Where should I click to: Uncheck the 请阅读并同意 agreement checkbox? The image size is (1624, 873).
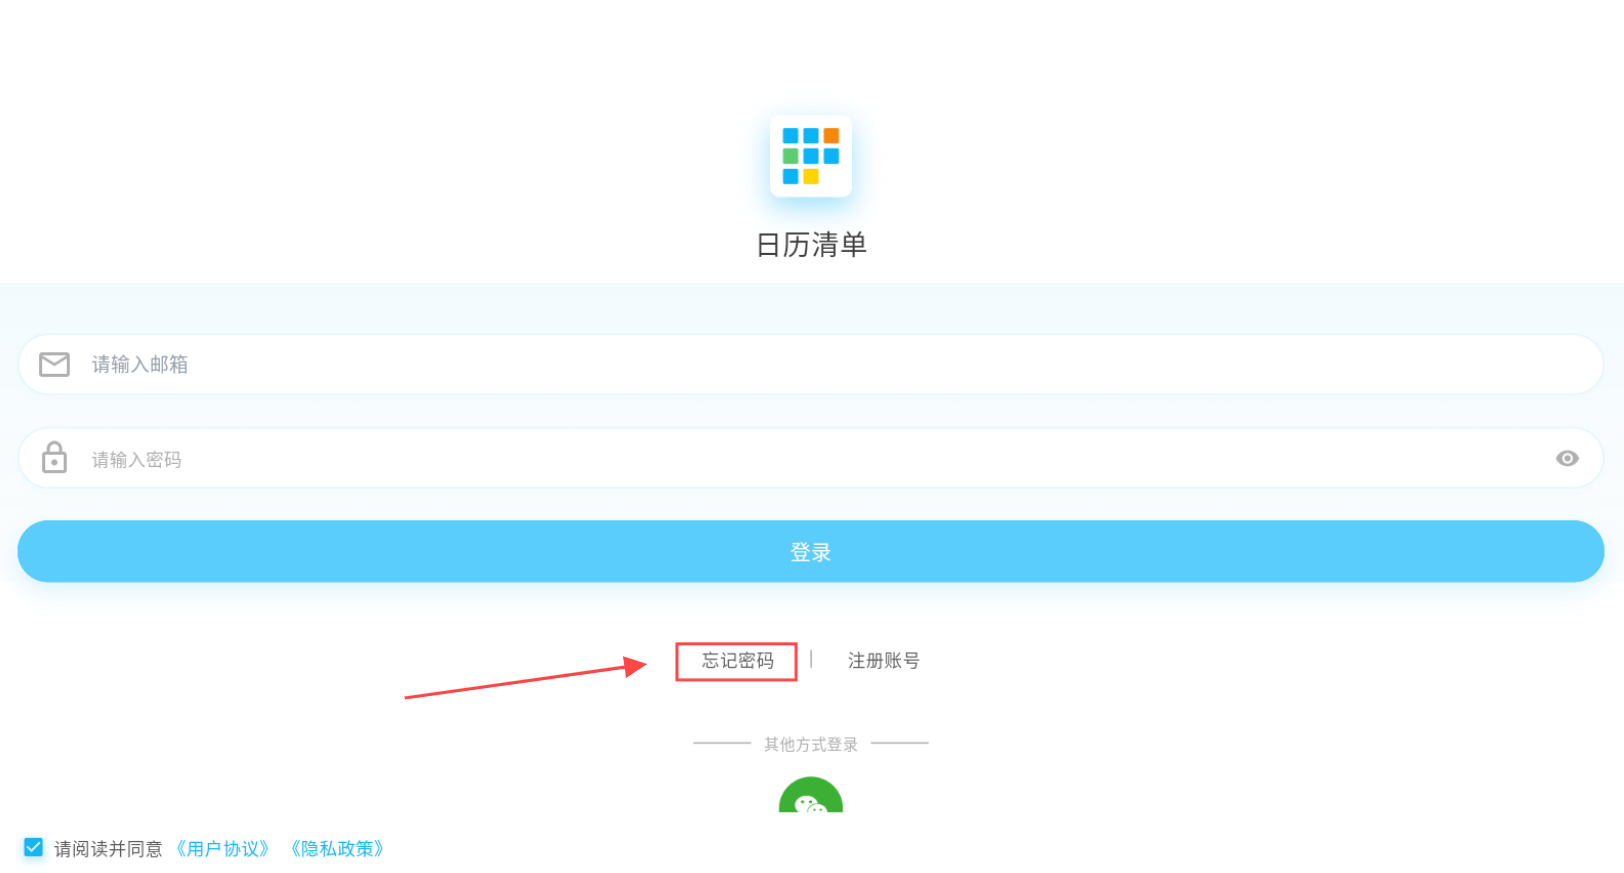coord(33,848)
